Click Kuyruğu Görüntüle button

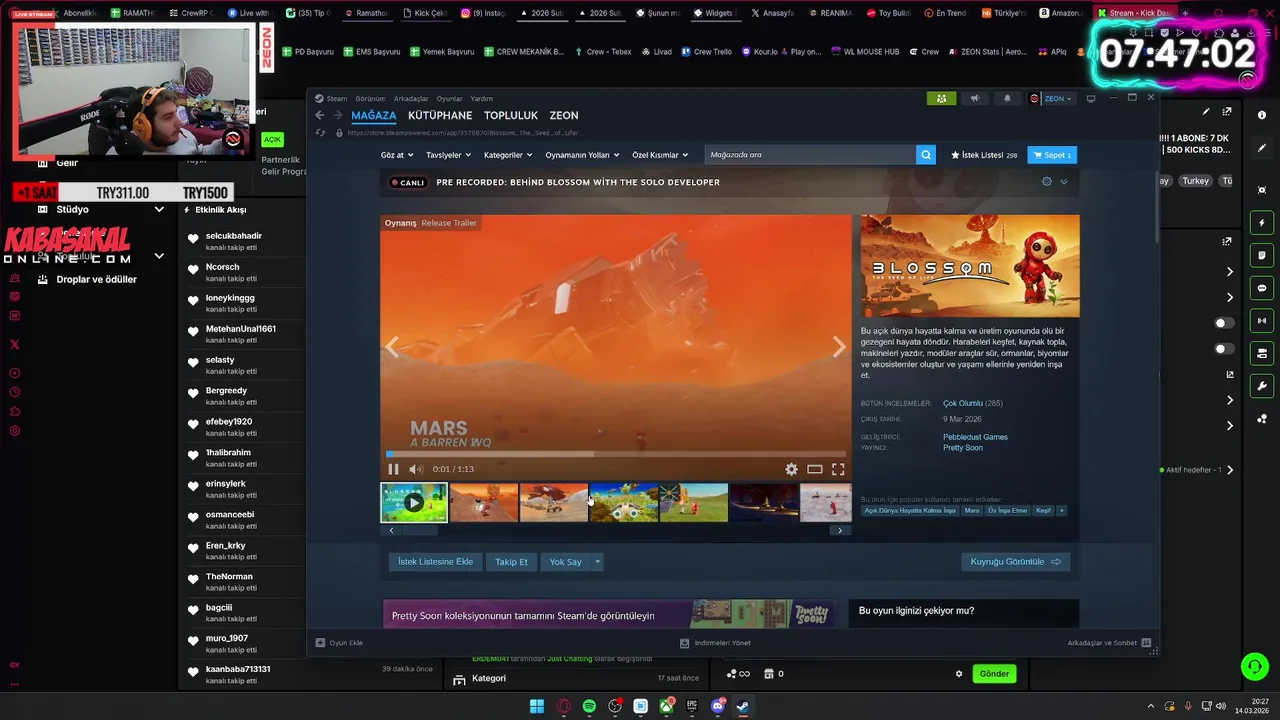1015,562
